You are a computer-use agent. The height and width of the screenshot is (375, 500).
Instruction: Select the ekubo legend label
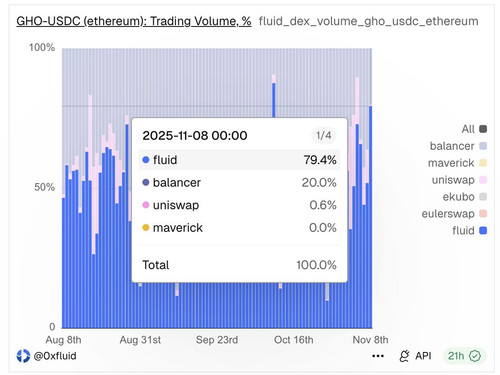pos(459,197)
